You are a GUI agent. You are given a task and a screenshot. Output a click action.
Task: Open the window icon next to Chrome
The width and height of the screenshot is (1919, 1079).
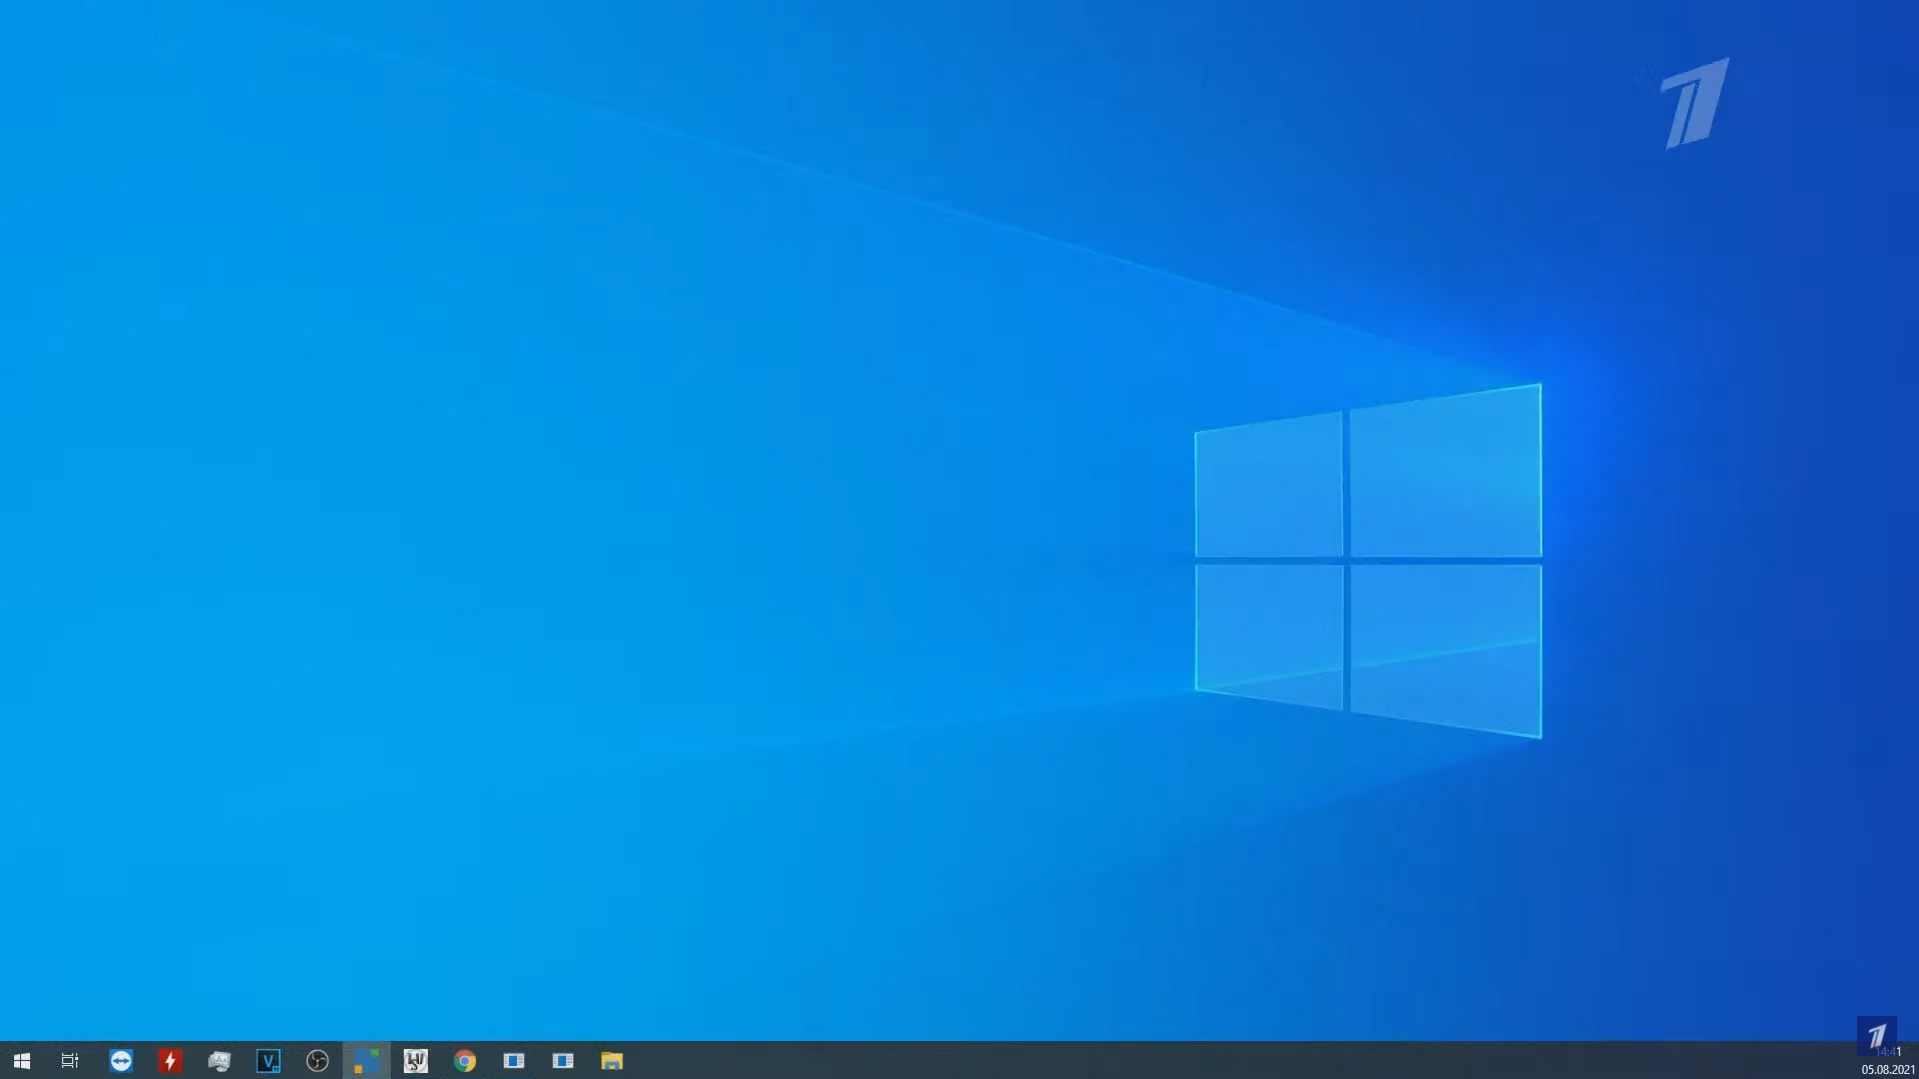pyautogui.click(x=514, y=1060)
